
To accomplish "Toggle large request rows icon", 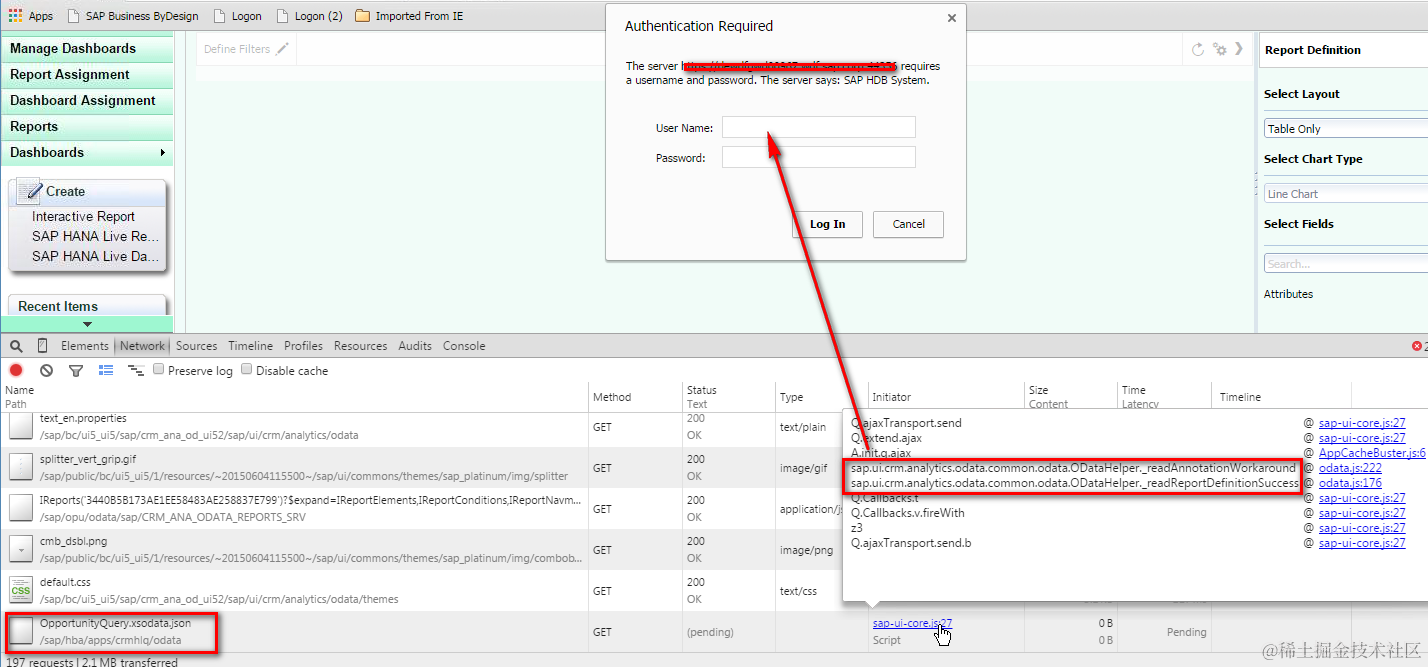I will [106, 370].
